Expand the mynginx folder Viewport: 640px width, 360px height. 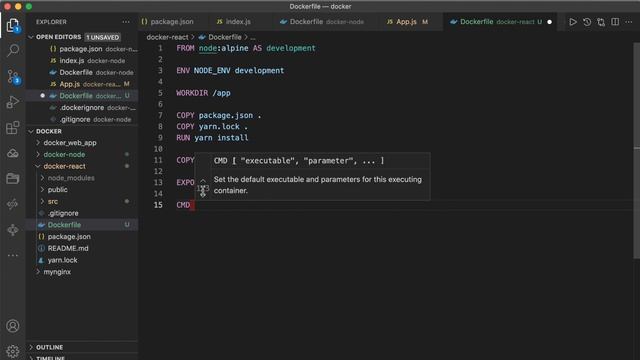tap(57, 271)
